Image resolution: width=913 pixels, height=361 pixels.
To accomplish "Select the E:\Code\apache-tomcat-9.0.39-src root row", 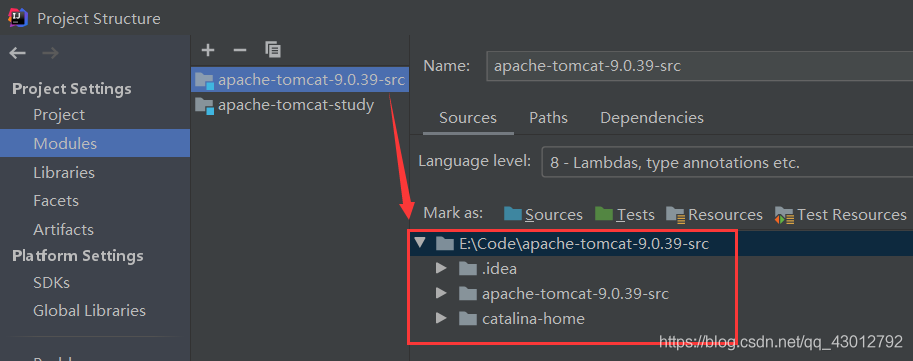I will (x=661, y=243).
